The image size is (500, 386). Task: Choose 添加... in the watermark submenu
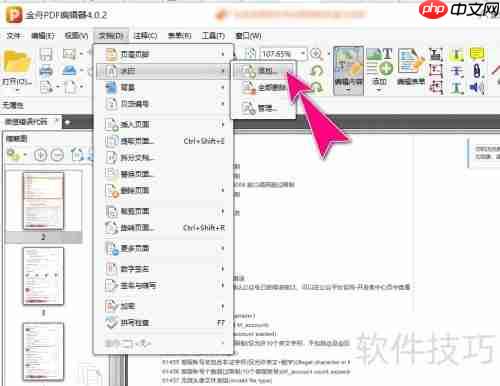pos(263,70)
